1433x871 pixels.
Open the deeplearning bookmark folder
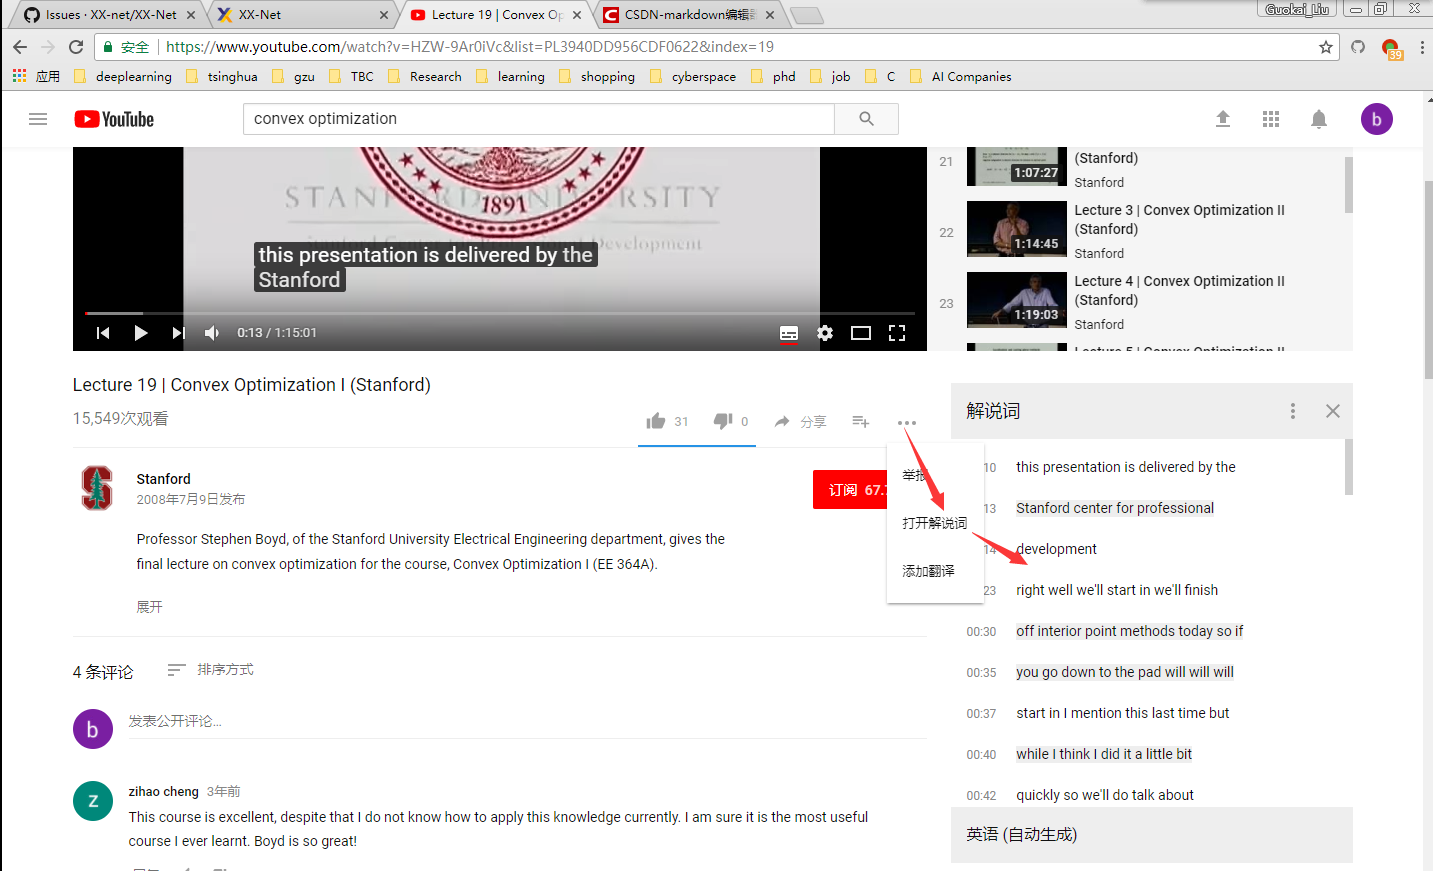tap(123, 76)
